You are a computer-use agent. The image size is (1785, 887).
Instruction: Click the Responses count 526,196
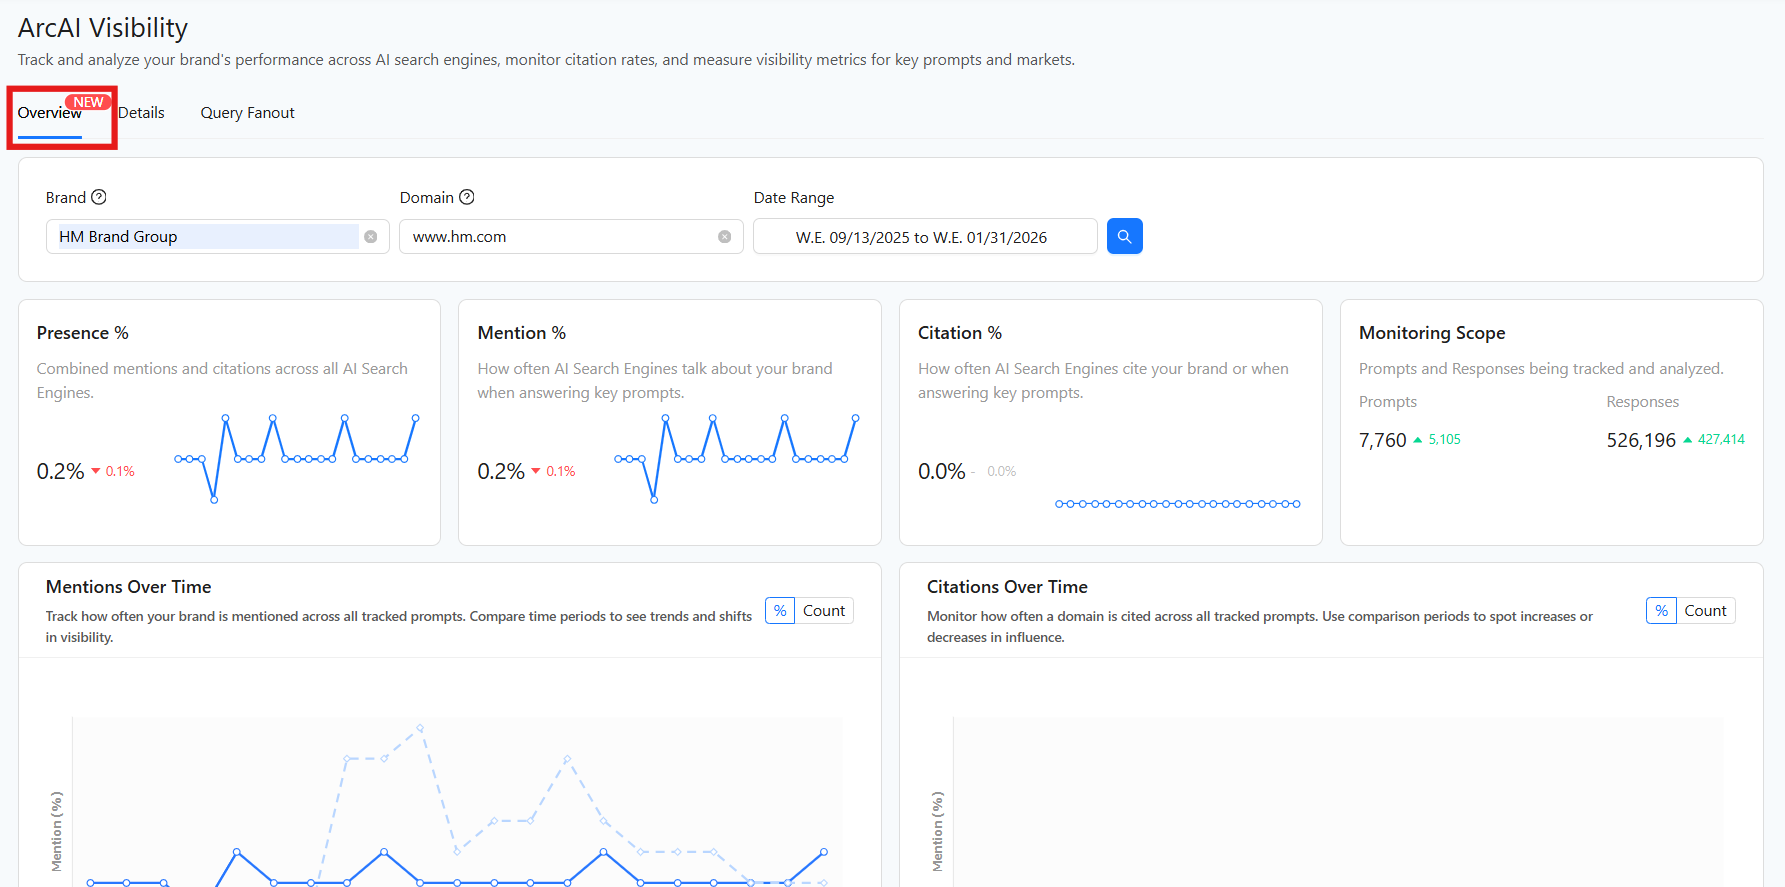(1640, 440)
